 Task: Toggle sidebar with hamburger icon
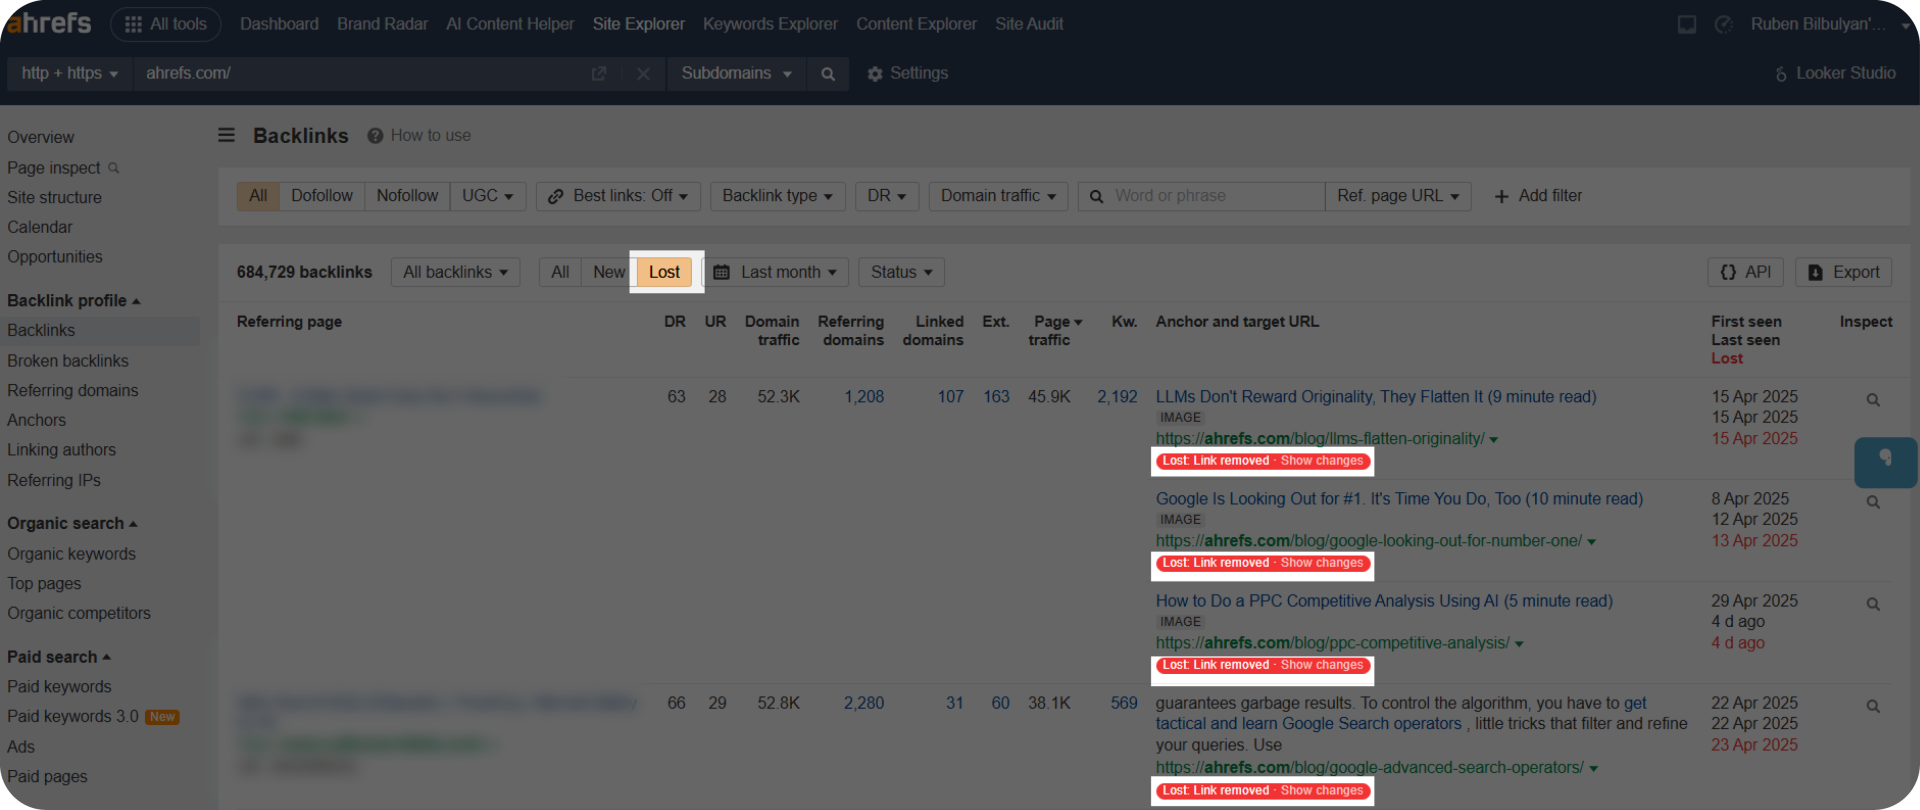227,135
